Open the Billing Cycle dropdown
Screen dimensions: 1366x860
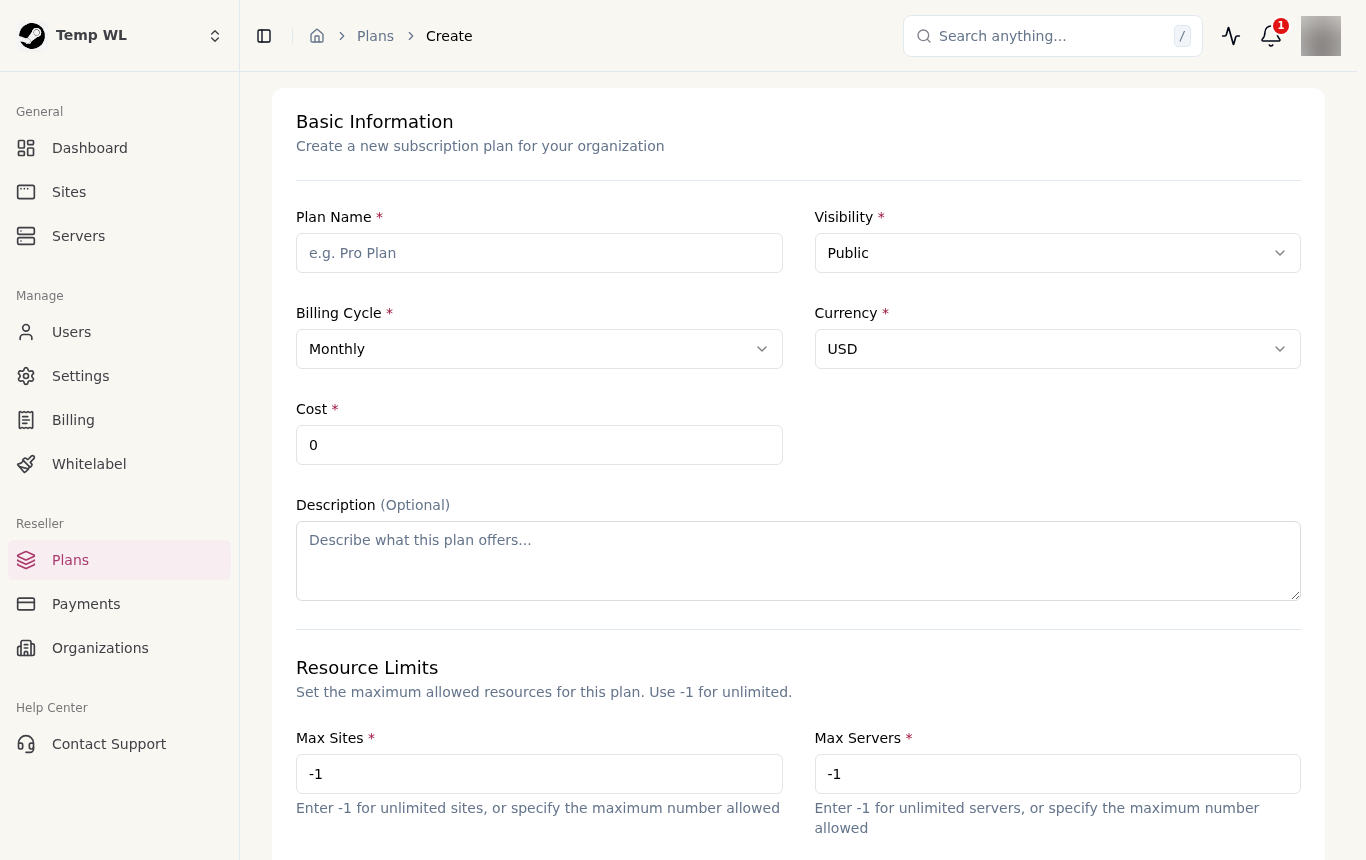539,349
